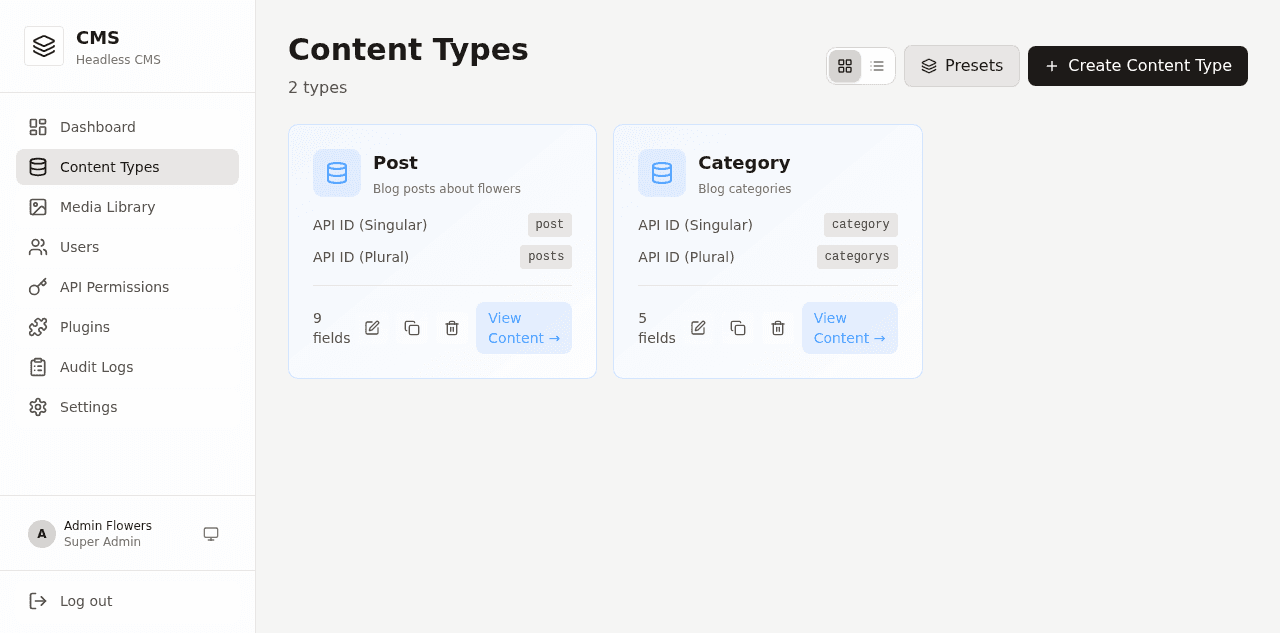Click the 'category' singular API ID
This screenshot has width=1280, height=633.
pyautogui.click(x=861, y=225)
